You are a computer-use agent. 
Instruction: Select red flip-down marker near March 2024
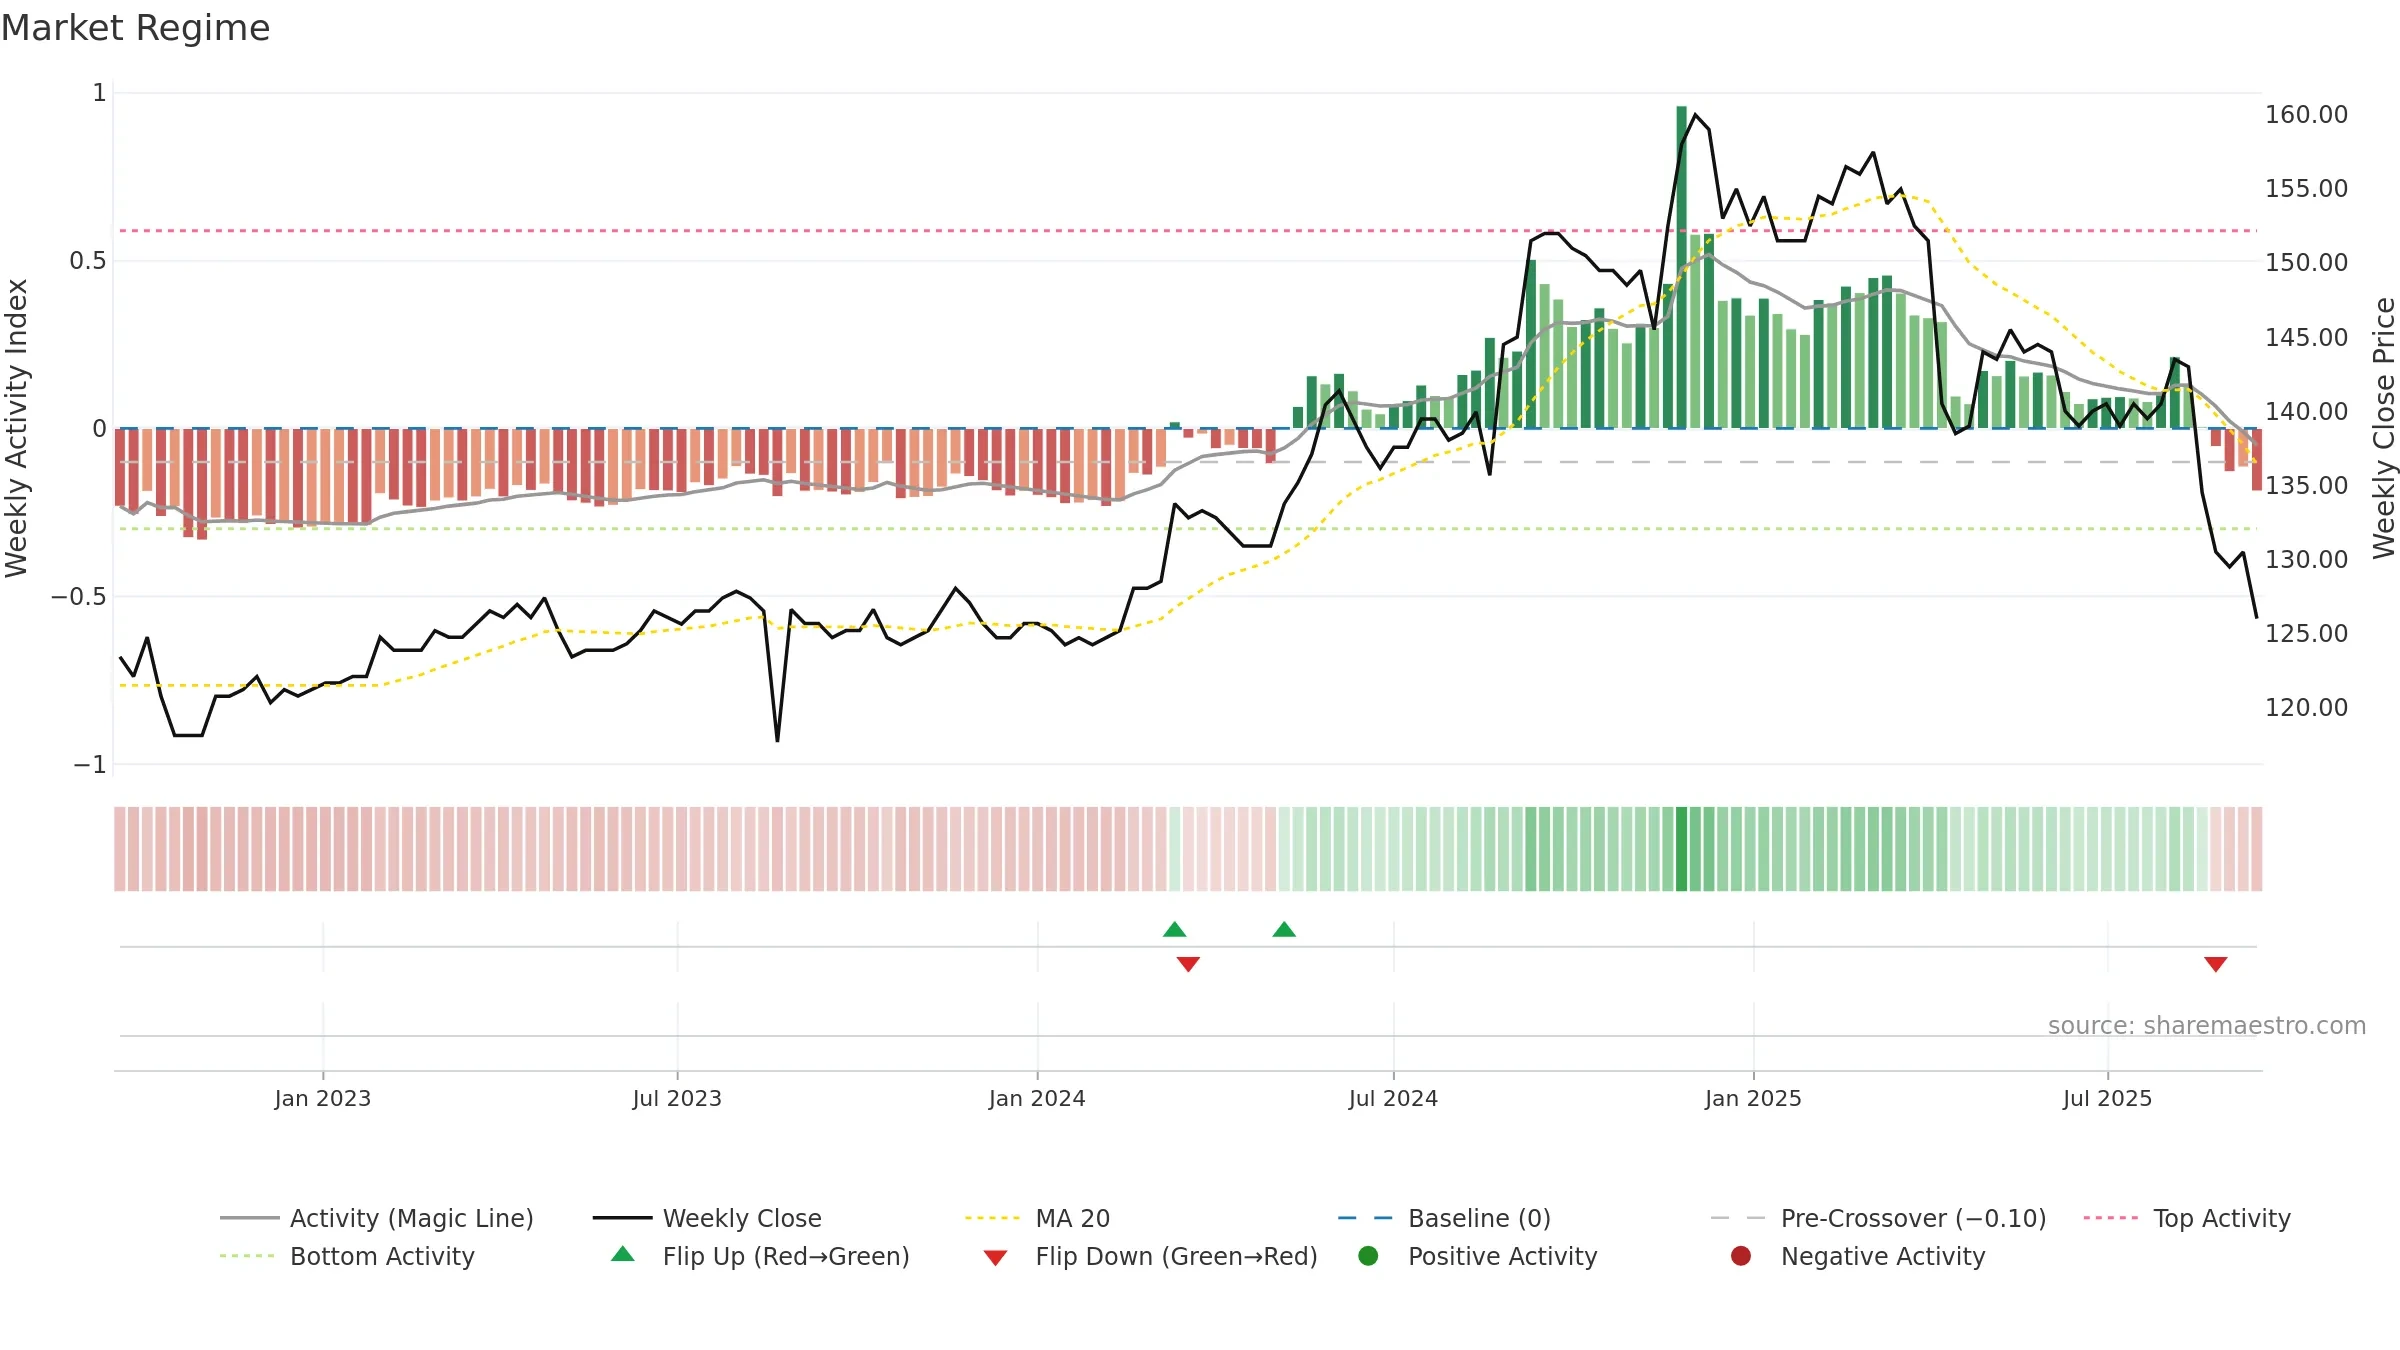1188,964
